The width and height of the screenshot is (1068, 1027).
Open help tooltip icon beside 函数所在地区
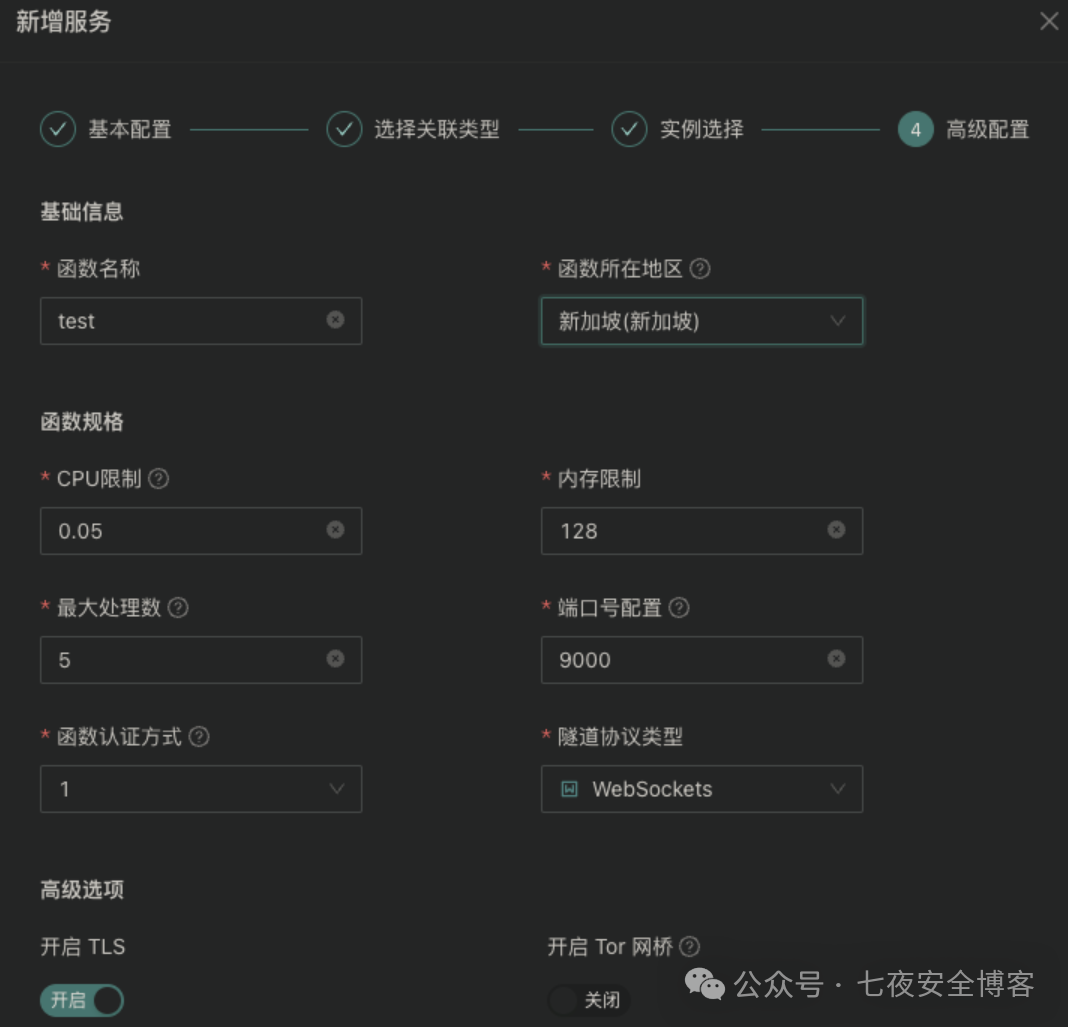coord(700,268)
